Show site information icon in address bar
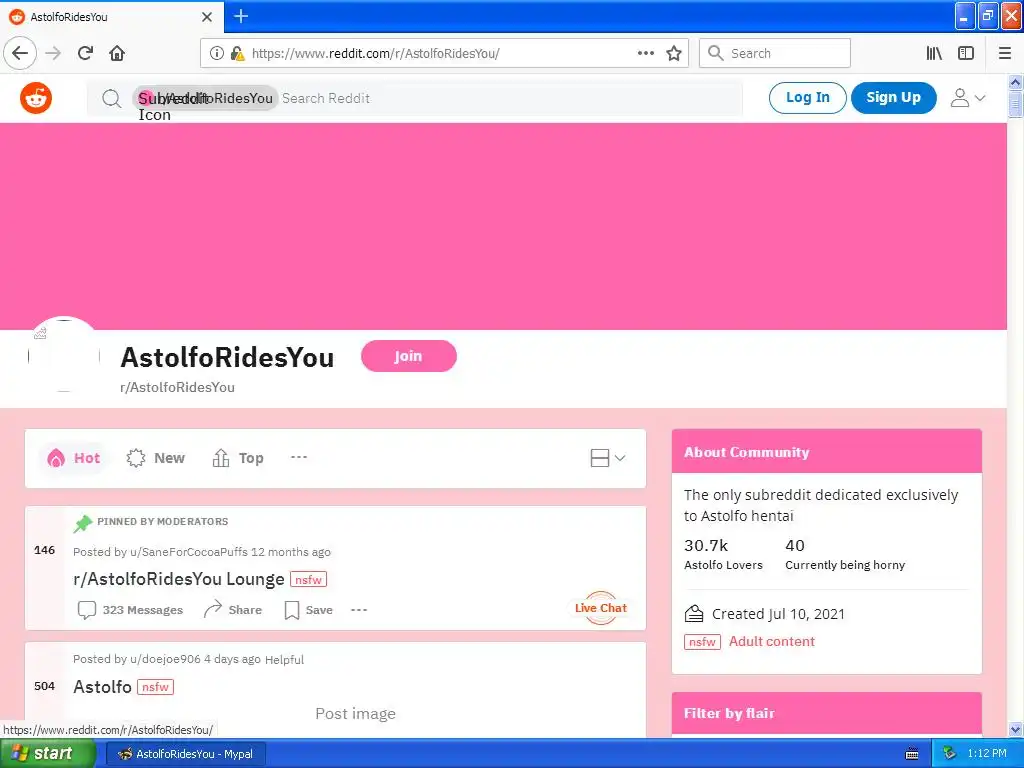Viewport: 1024px width, 768px height. [217, 53]
